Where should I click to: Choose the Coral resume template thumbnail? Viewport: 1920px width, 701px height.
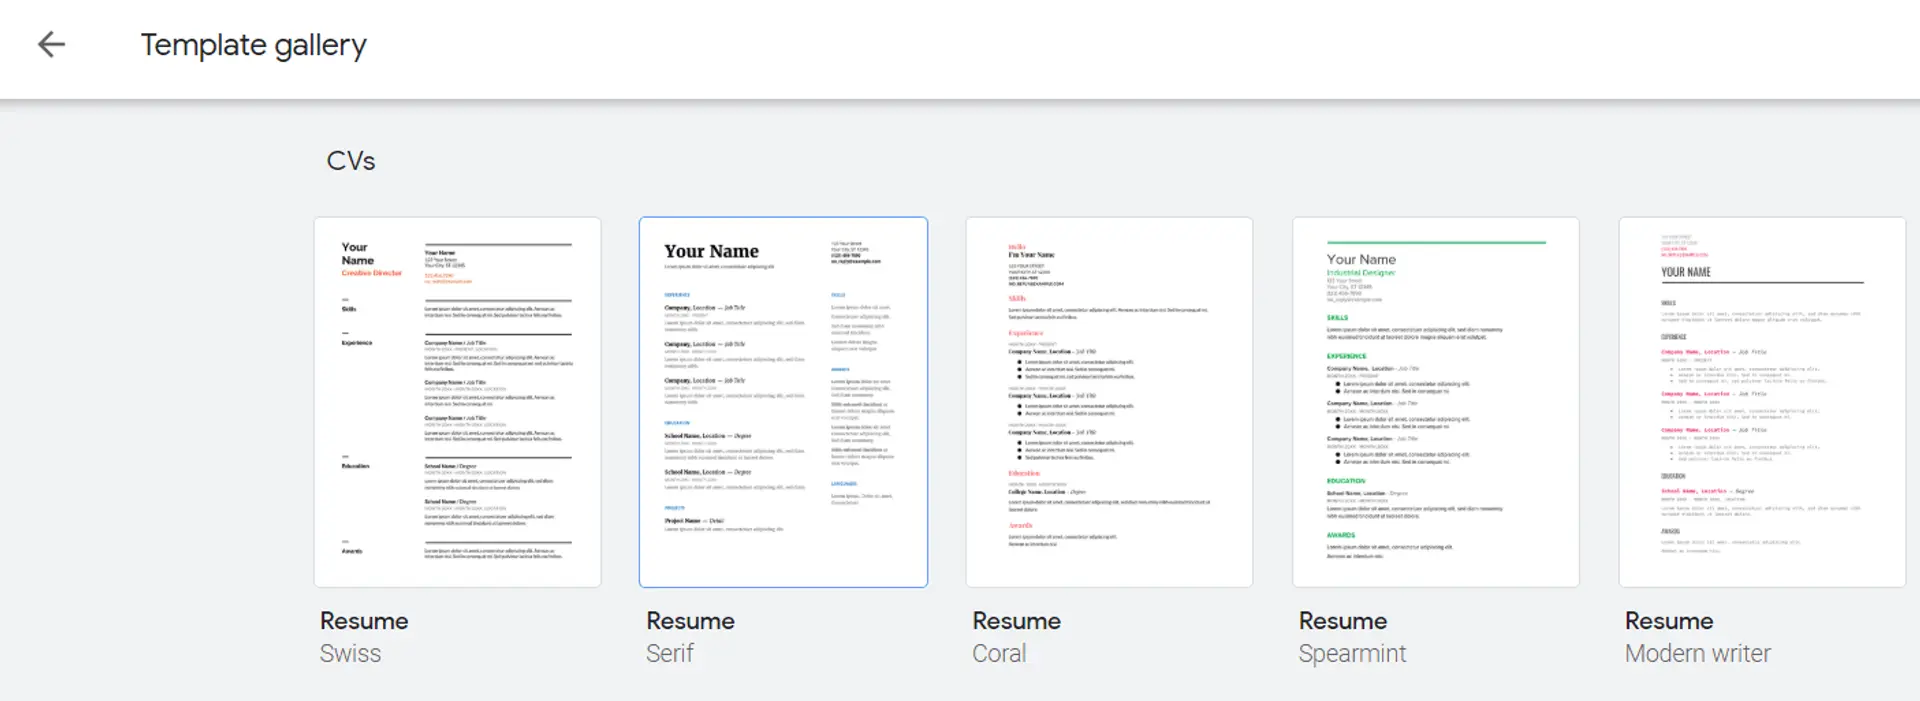(1109, 402)
